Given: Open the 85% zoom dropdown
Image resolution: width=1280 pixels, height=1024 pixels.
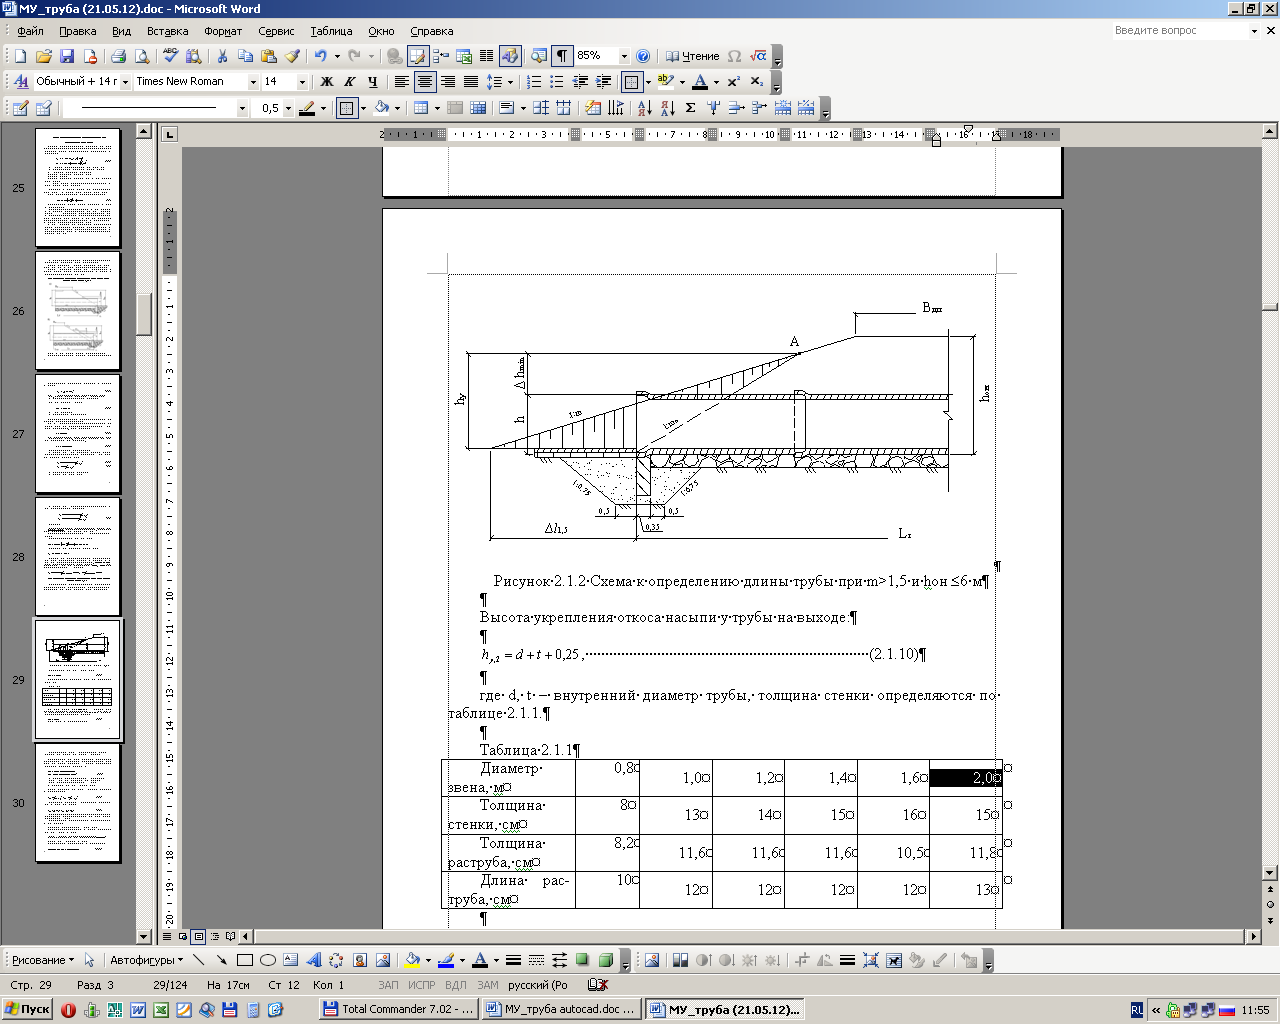Looking at the screenshot, I should [624, 56].
